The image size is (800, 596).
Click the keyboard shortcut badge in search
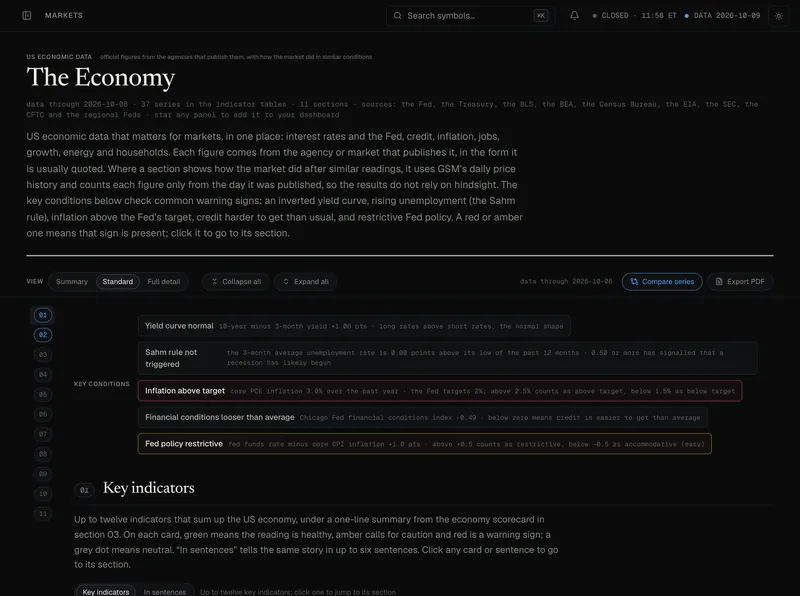coord(540,15)
